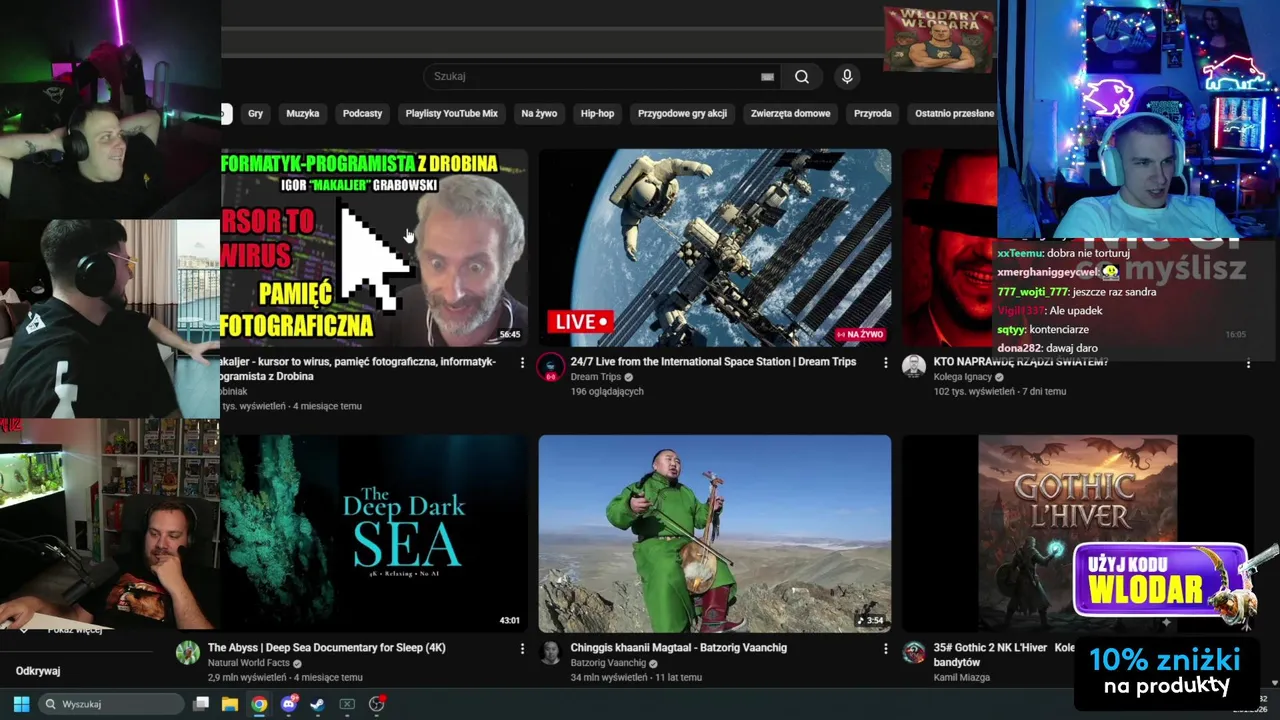Open the title 'Chinggis khaanii Magtaal - Batzorig Vaanchig'

point(678,648)
